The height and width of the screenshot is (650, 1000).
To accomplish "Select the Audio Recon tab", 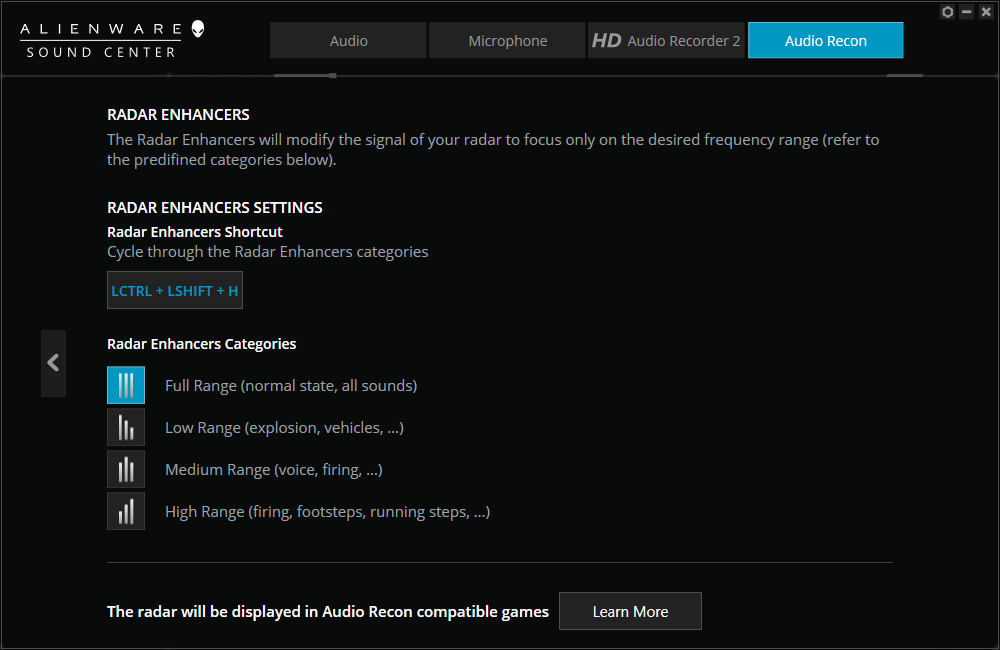I will click(x=825, y=41).
